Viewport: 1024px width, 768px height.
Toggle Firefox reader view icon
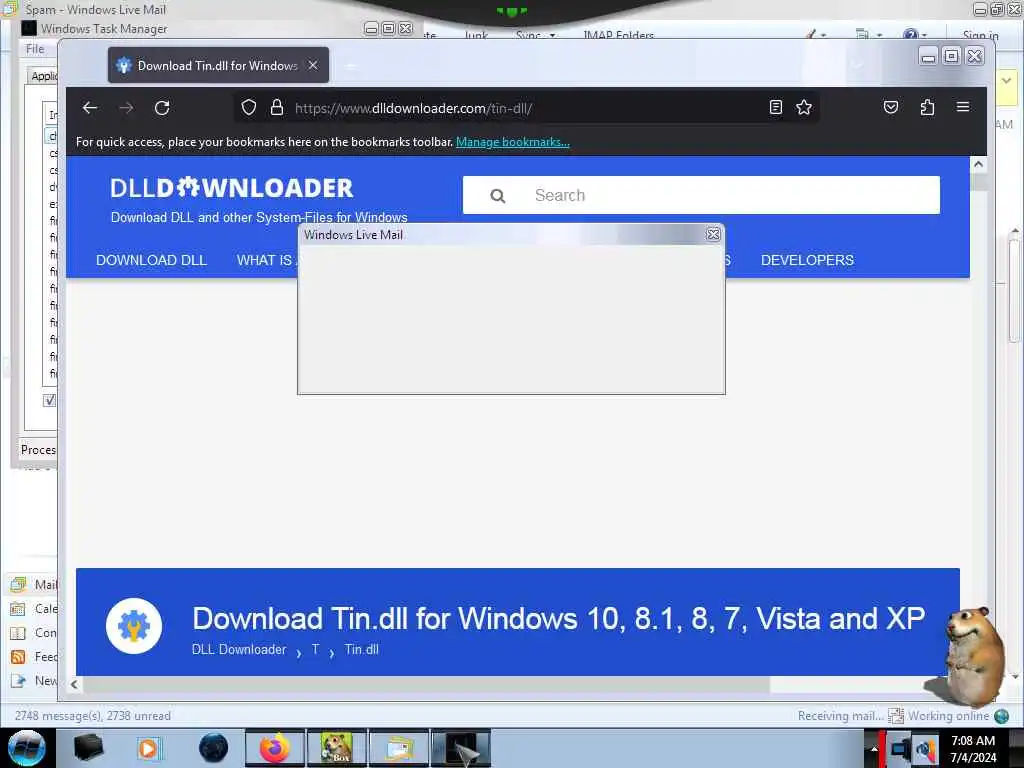coord(775,108)
